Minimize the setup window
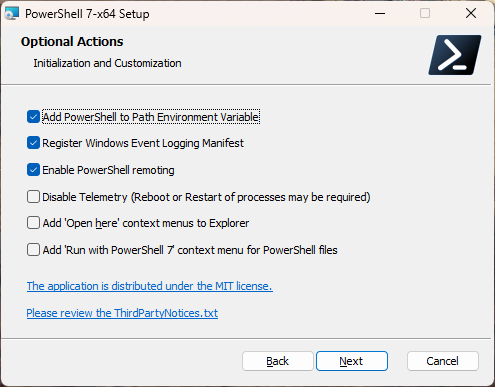The width and height of the screenshot is (495, 387). click(380, 13)
